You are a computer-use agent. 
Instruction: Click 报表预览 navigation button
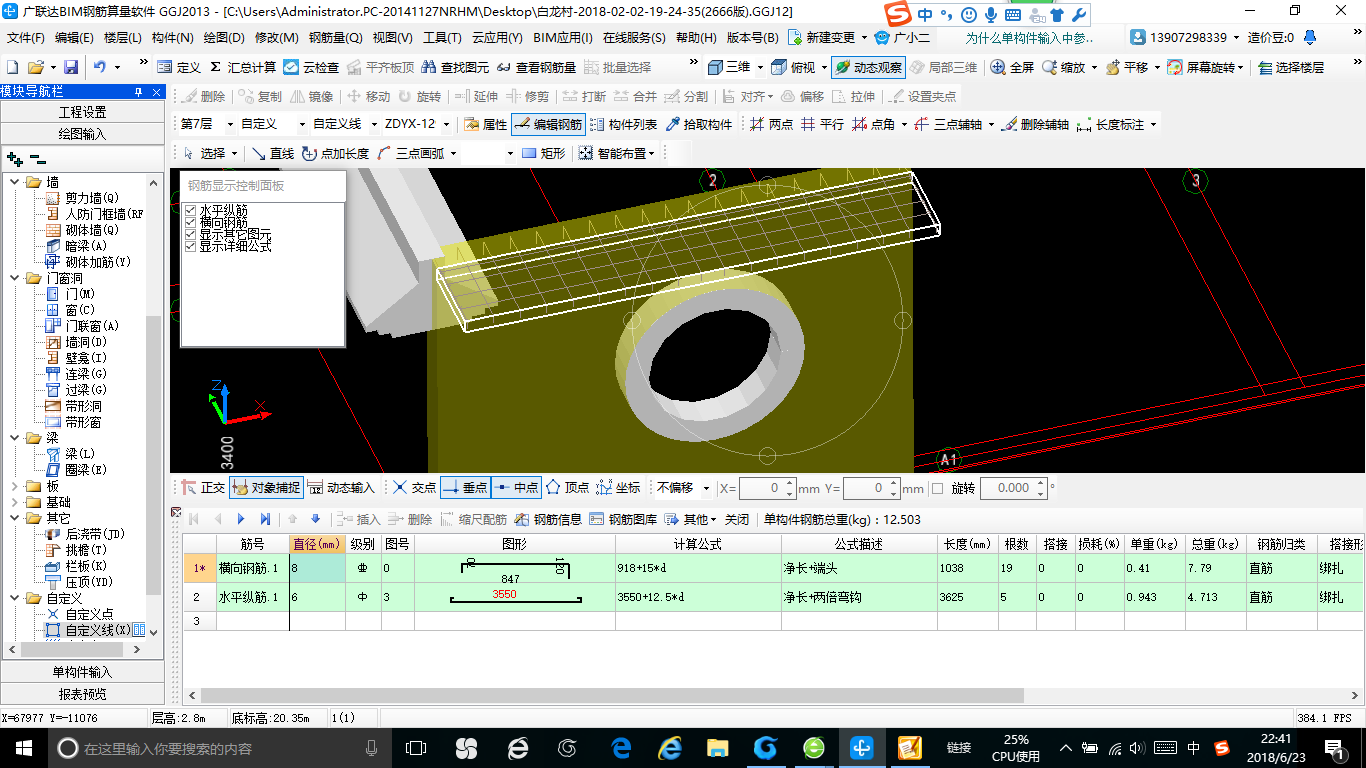coord(82,694)
